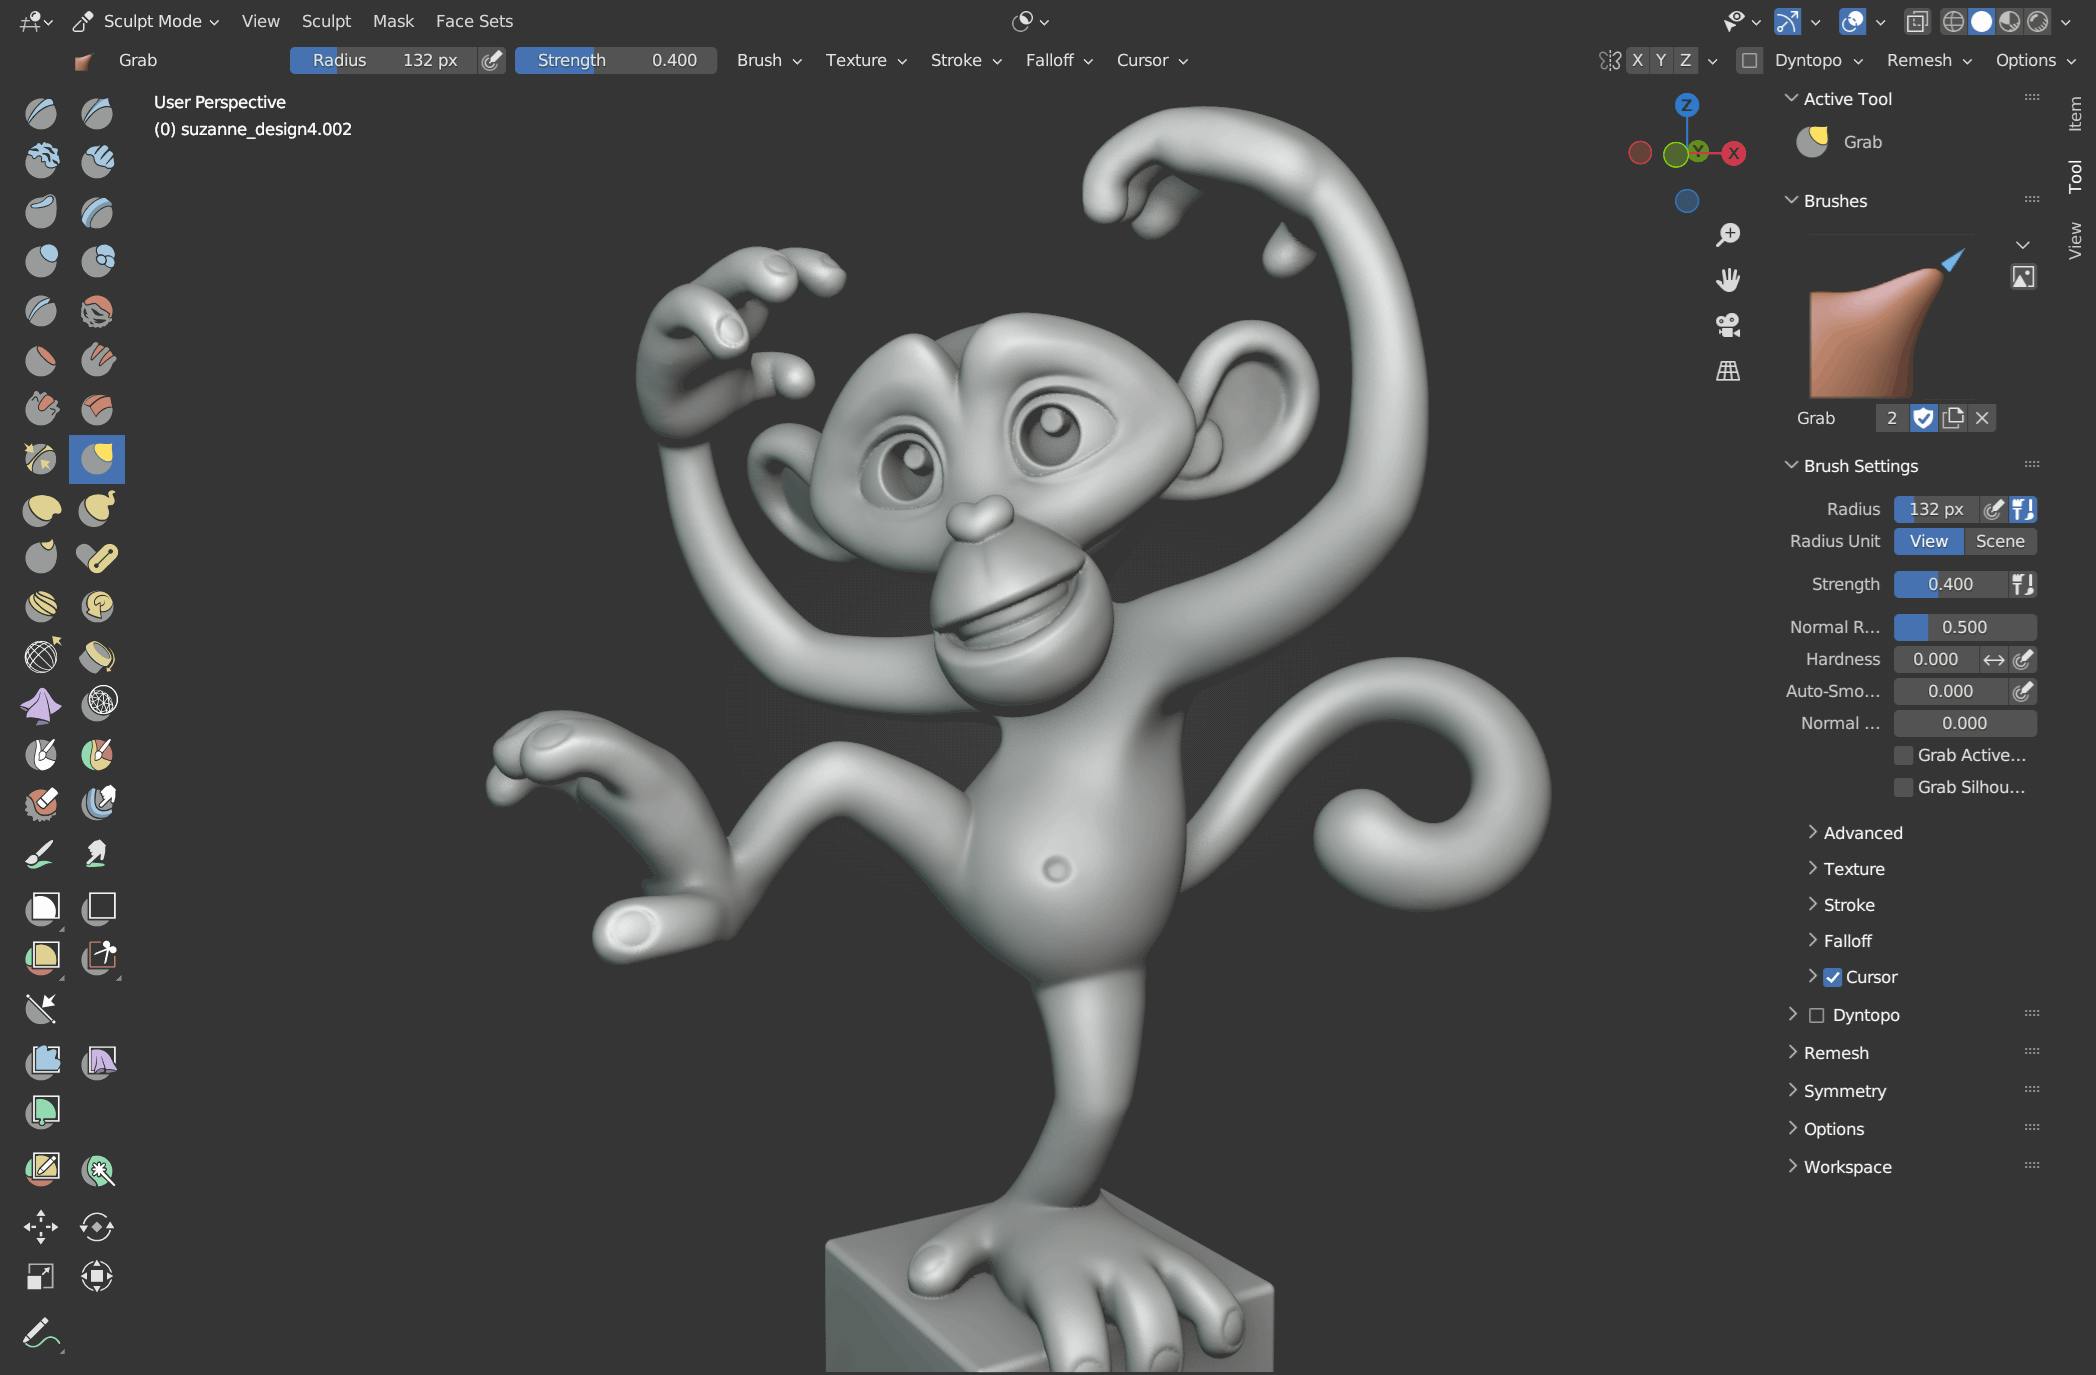The image size is (2096, 1375).
Task: Expand the Symmetry panel
Action: click(1844, 1091)
